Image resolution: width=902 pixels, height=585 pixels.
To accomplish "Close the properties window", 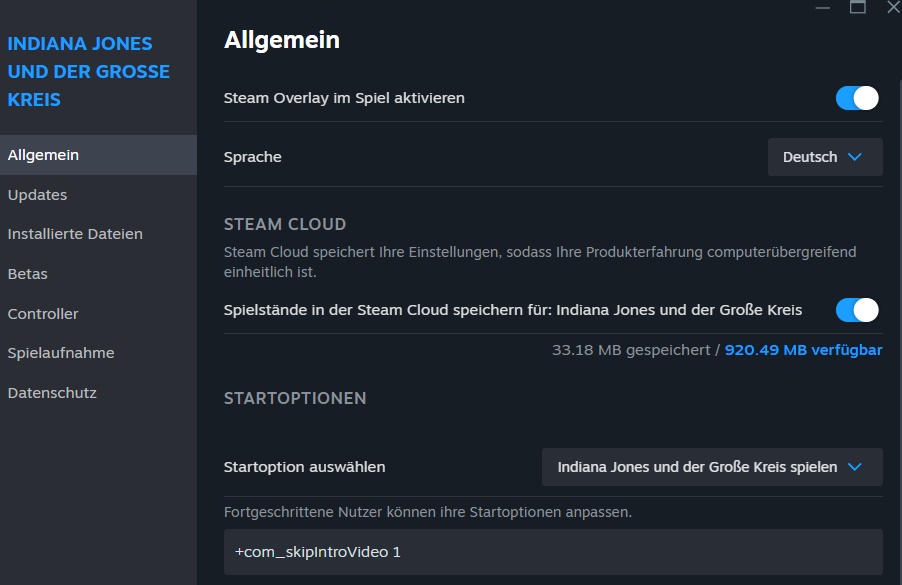I will (893, 7).
